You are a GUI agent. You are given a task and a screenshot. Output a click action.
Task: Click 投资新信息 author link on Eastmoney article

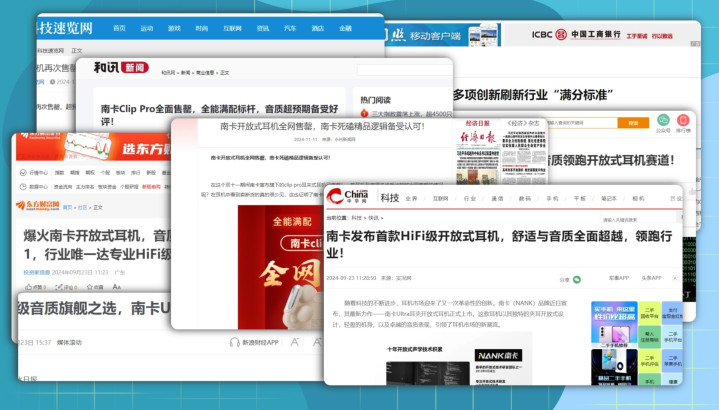pyautogui.click(x=37, y=272)
